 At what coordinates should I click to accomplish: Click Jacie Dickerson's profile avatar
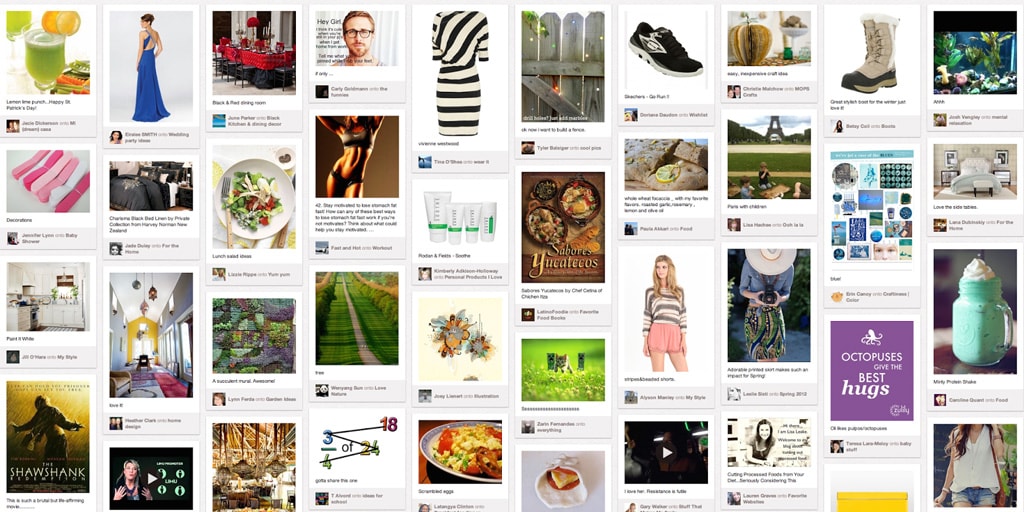click(x=12, y=126)
